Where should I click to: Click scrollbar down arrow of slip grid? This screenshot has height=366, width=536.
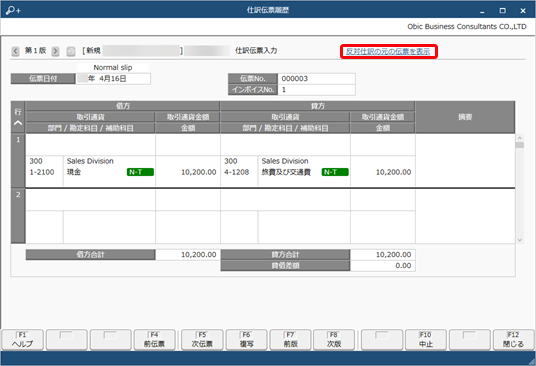520,240
